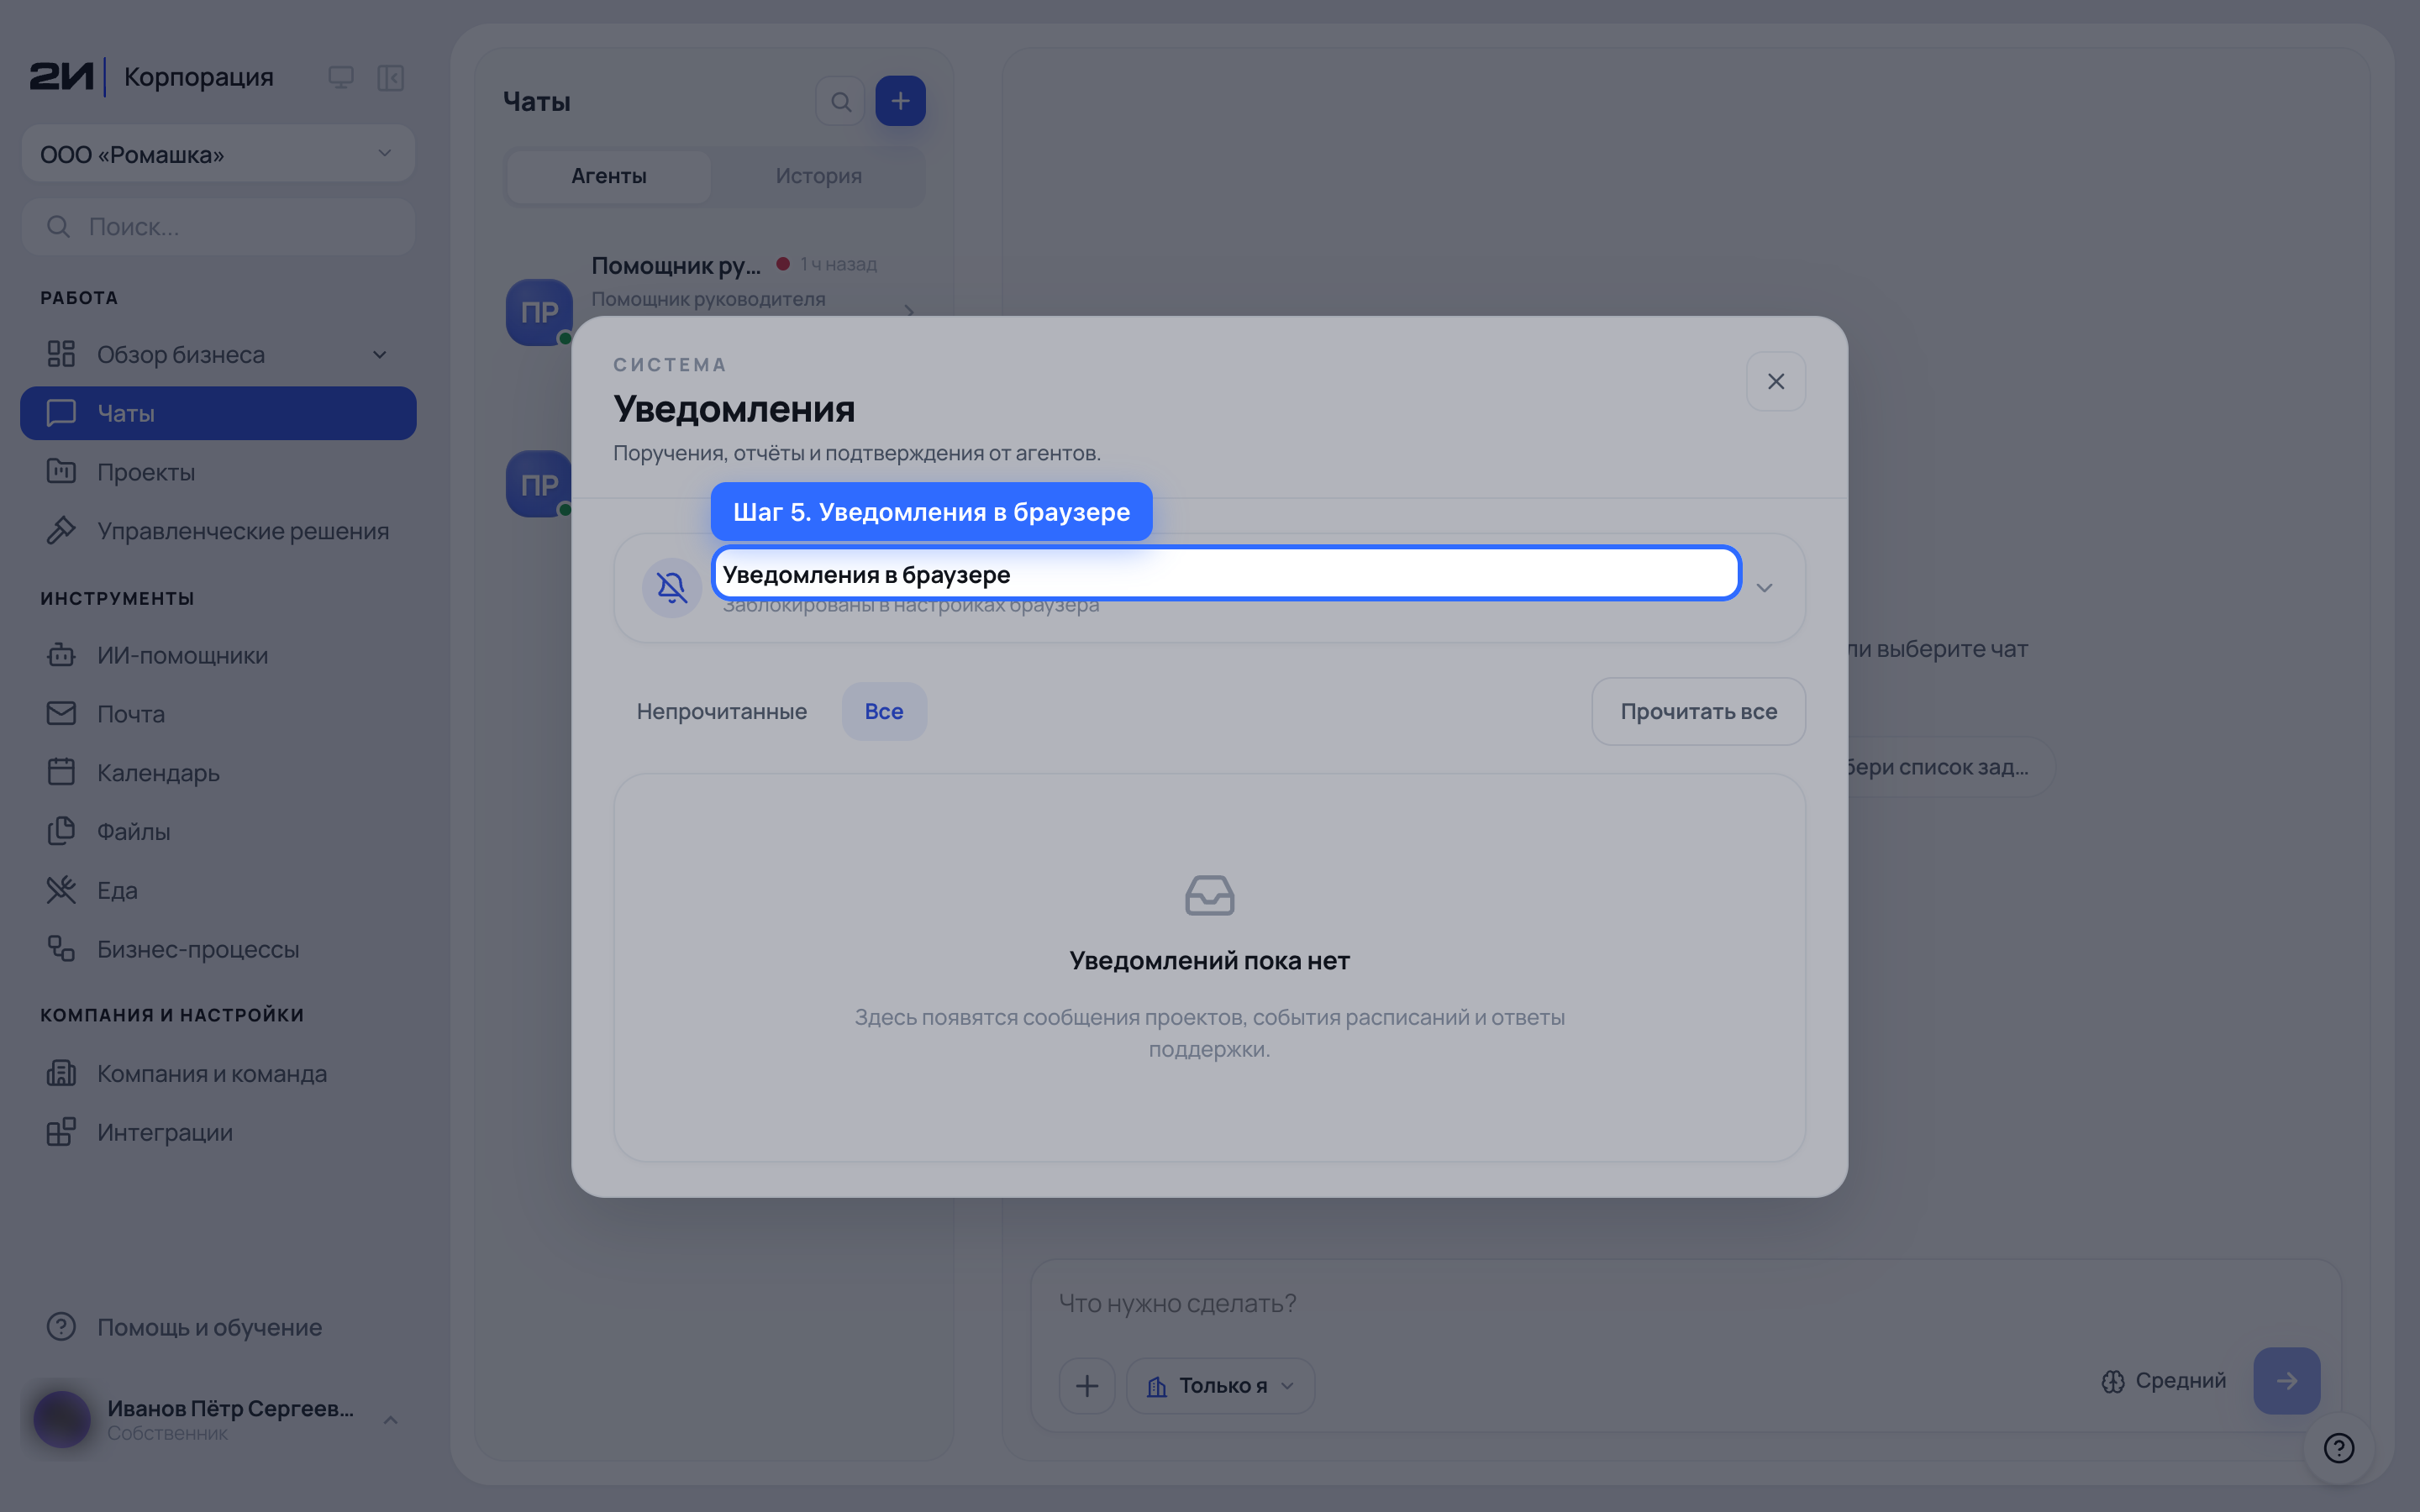Click the attach plus button in composer
2420x1512 pixels.
tap(1087, 1385)
